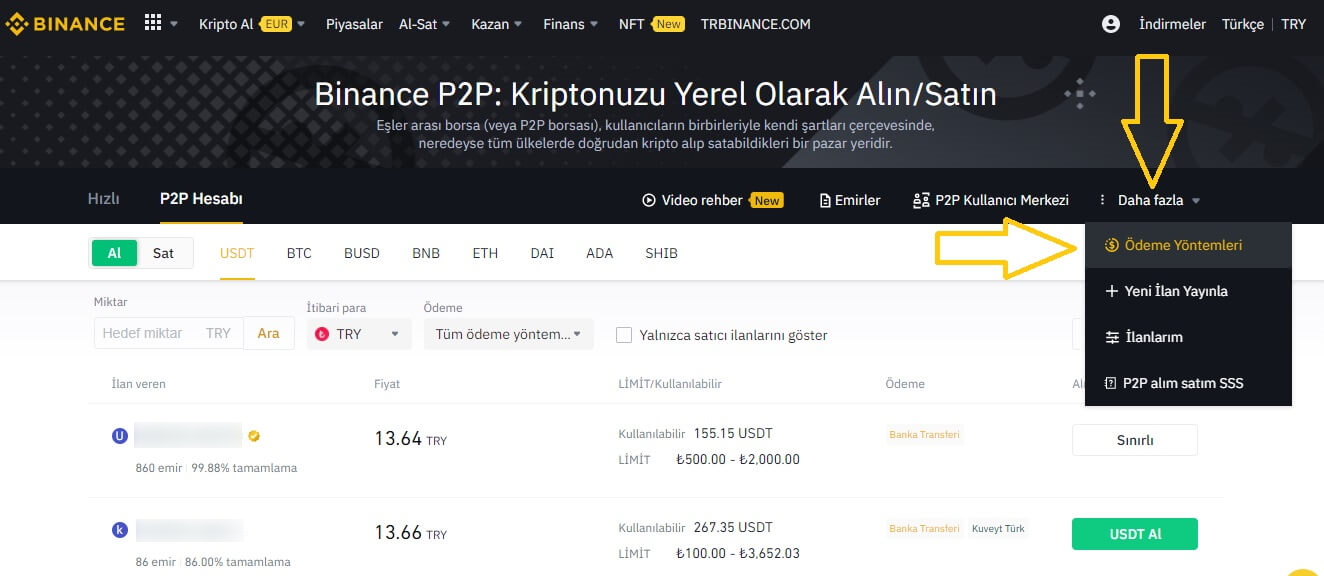Select İlanlarım menu item
This screenshot has height=576, width=1324.
click(x=1188, y=337)
